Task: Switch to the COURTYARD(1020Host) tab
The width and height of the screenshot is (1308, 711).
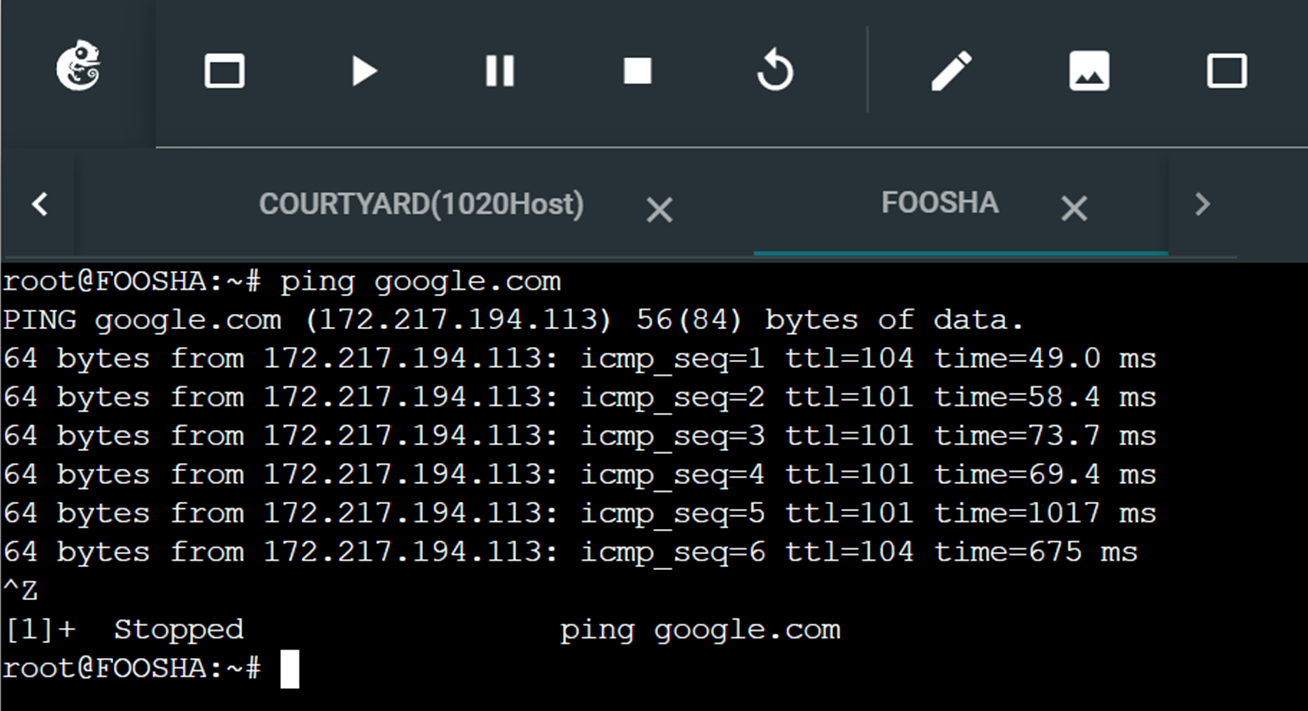Action: [421, 204]
